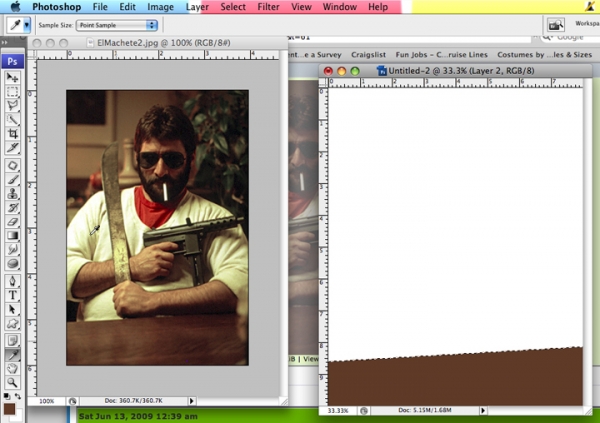Collapse the toolbox using double-arrow
The image size is (600, 423).
[x=4, y=42]
